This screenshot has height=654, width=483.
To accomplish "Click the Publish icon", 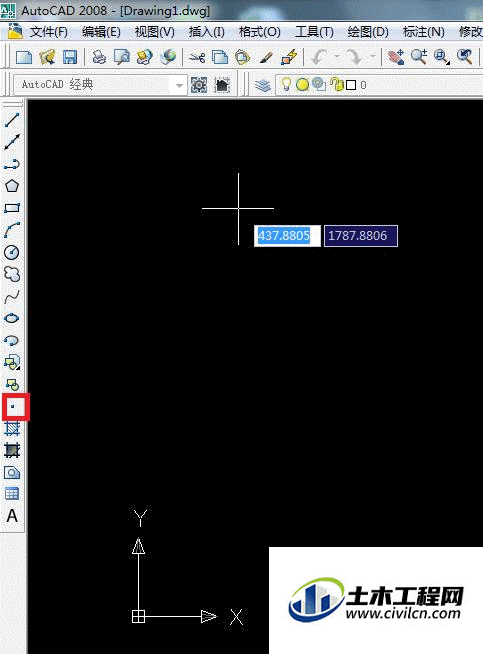I will pyautogui.click(x=145, y=57).
